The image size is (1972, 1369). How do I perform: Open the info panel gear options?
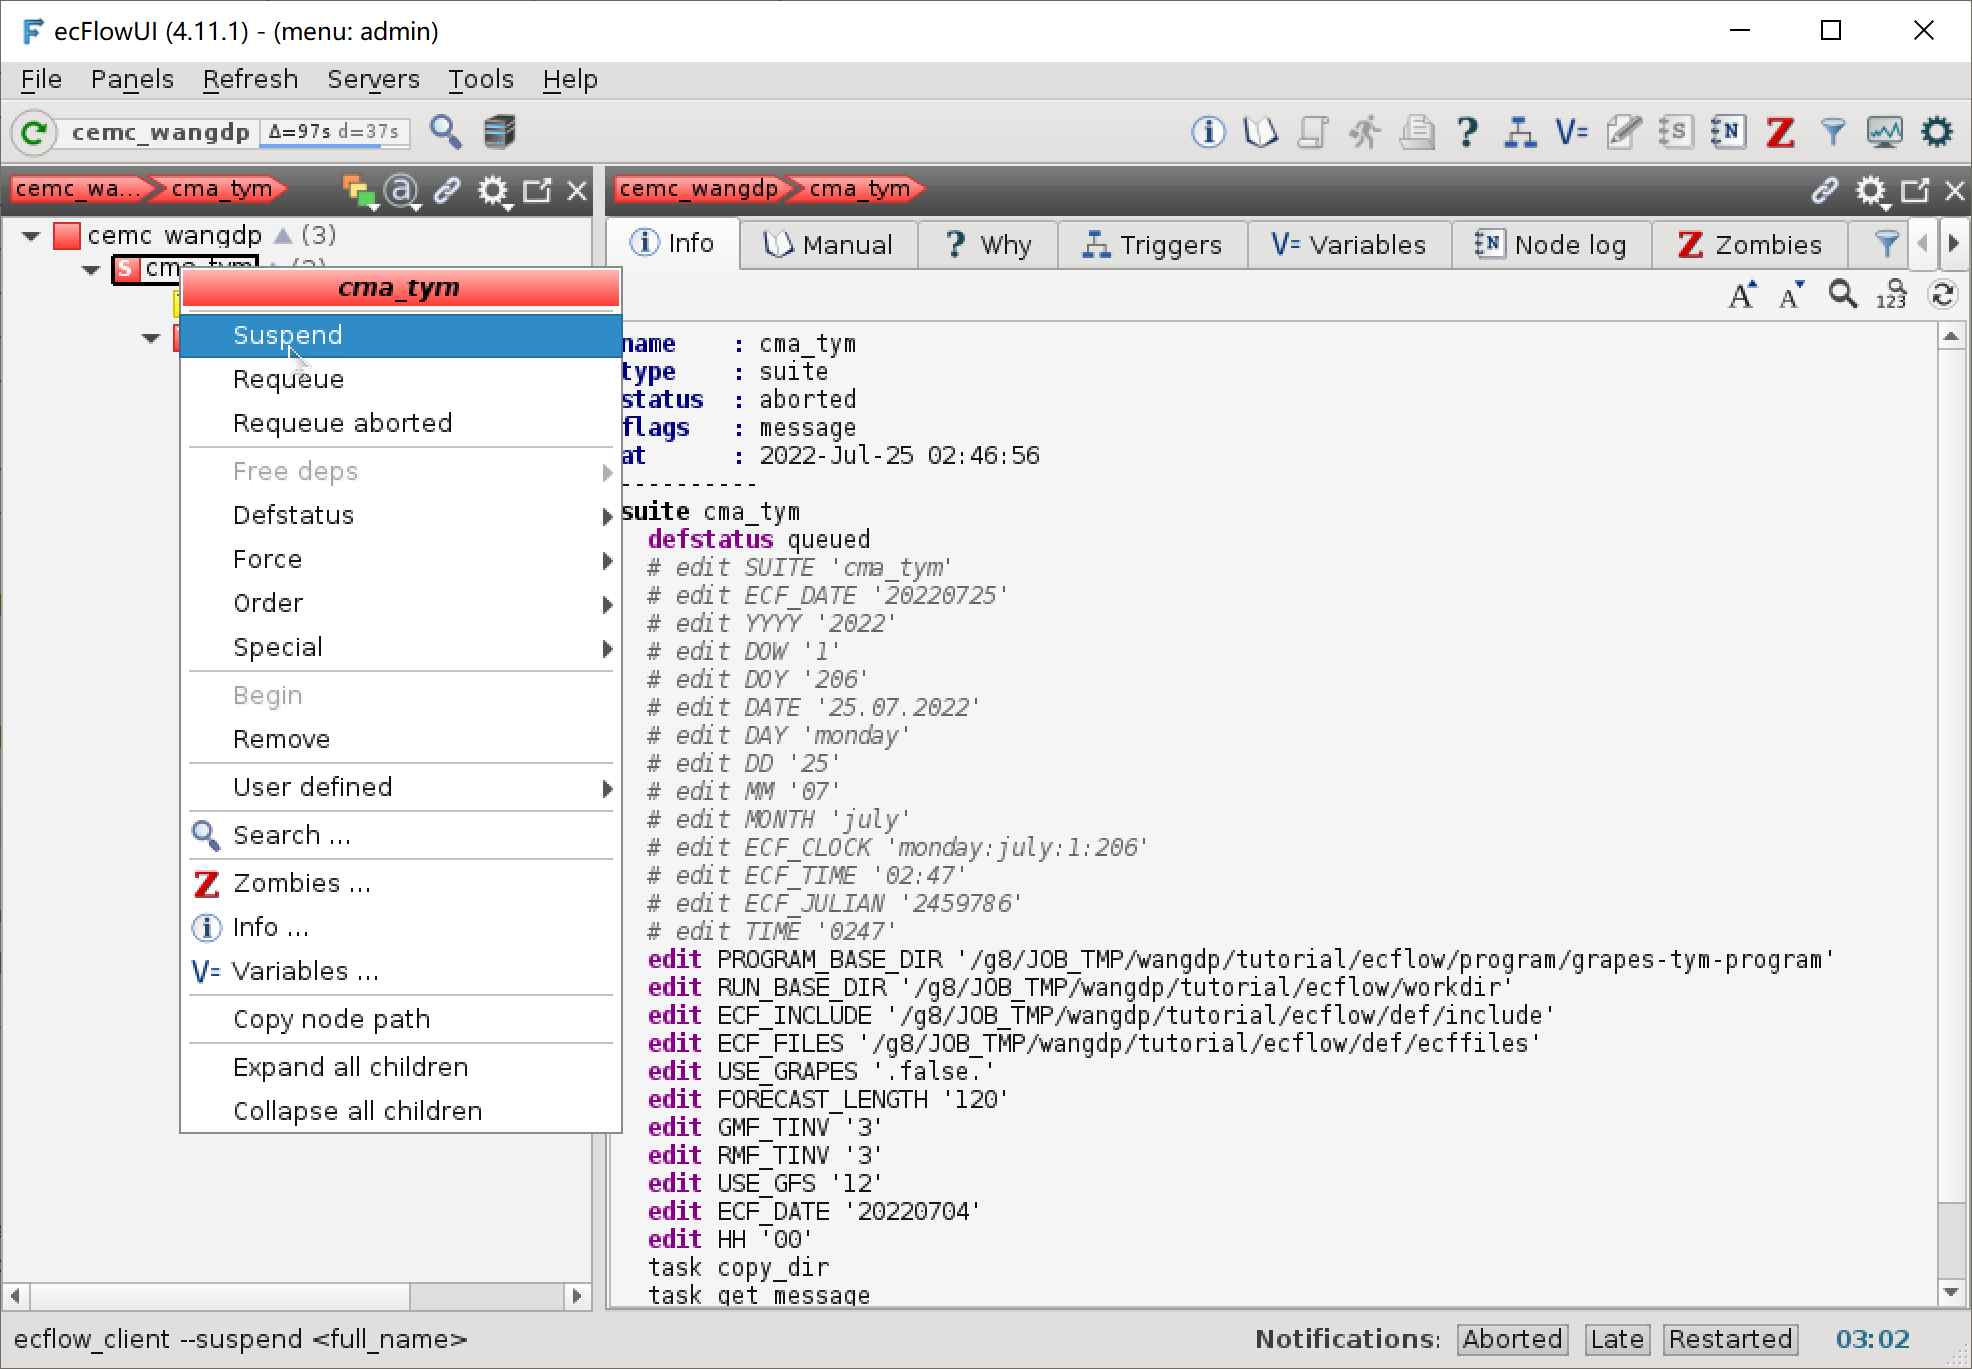coord(1871,191)
